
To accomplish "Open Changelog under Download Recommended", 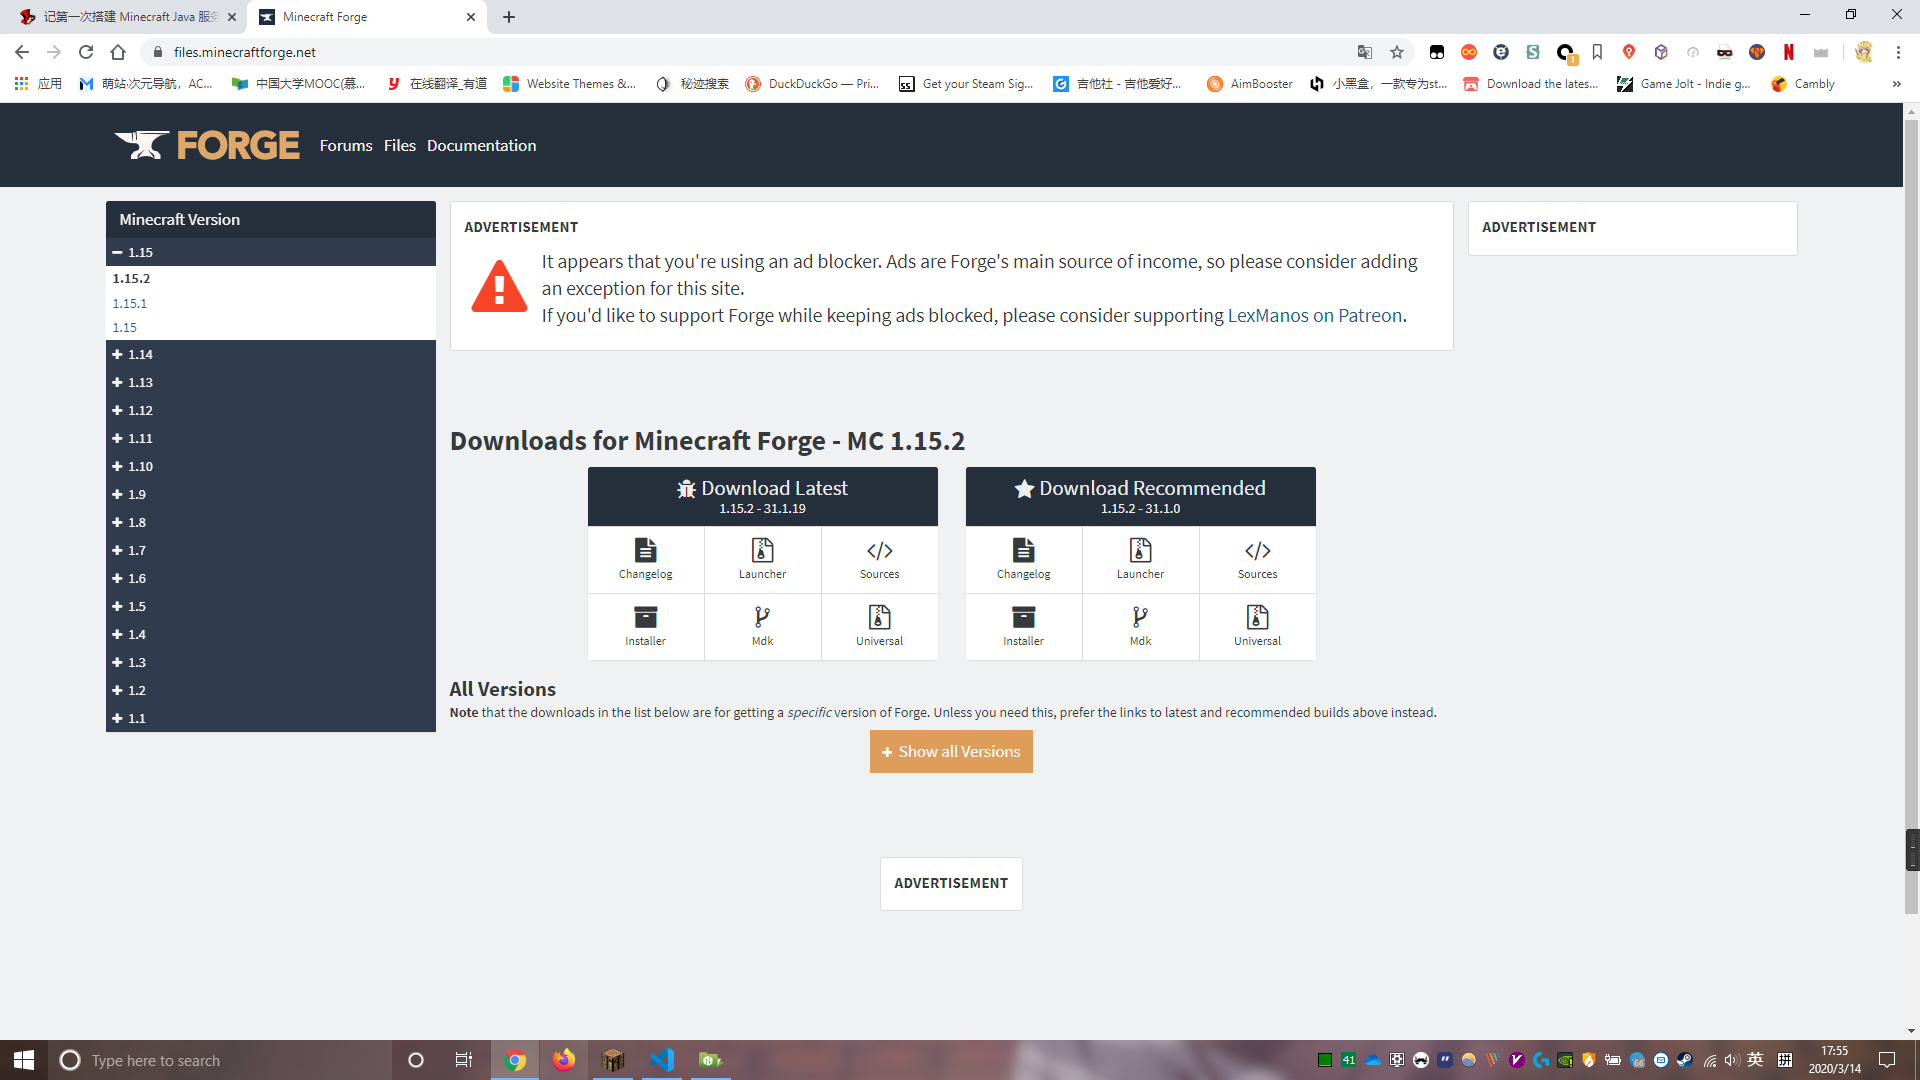I will click(1023, 560).
